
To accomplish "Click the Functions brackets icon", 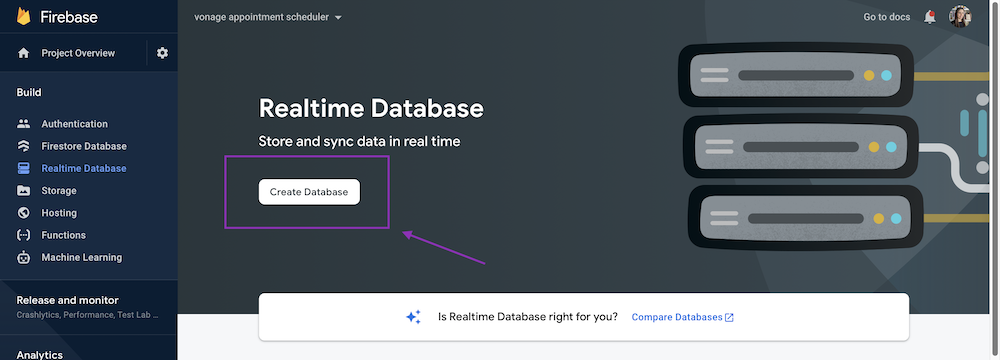I will click(24, 235).
